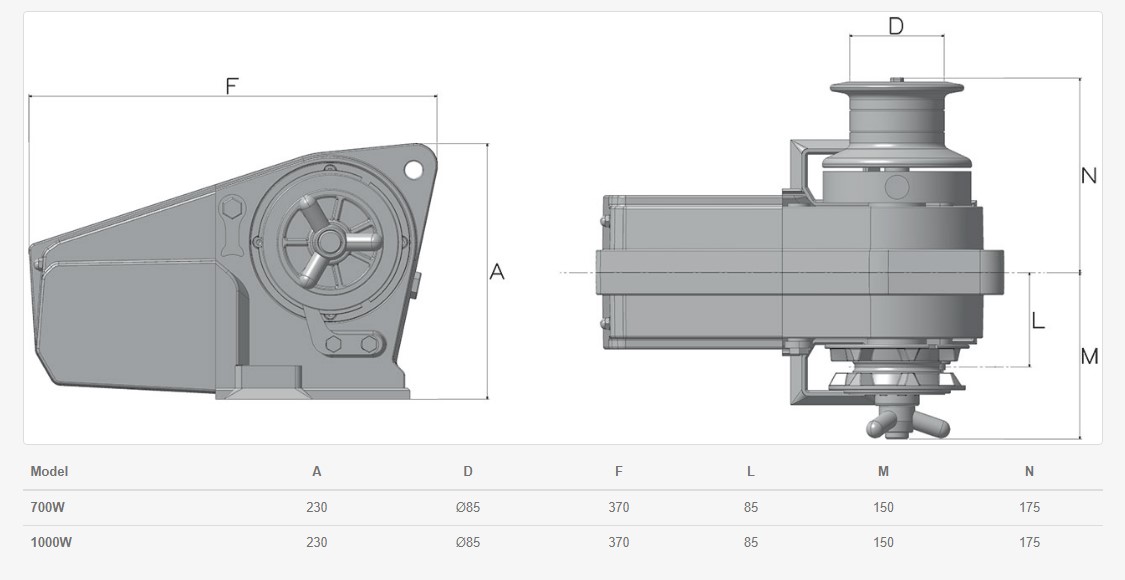
Task: Select the 700W model row label
Action: (47, 508)
